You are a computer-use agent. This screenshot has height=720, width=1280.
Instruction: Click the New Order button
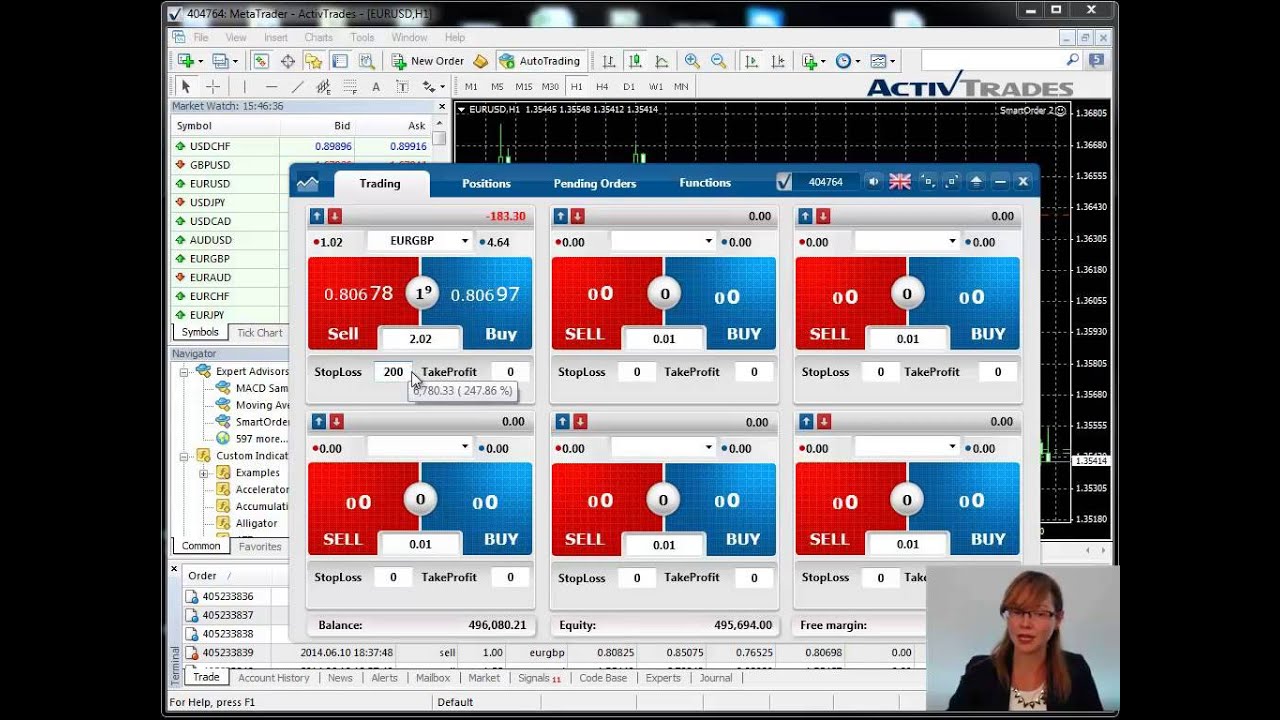point(427,61)
